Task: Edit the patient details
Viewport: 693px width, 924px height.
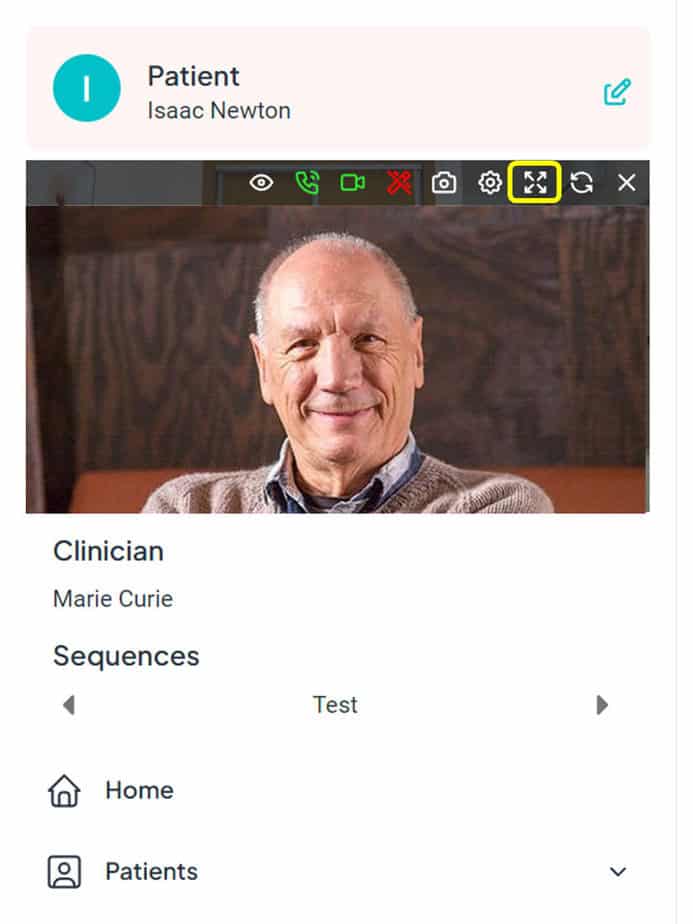Action: 617,91
